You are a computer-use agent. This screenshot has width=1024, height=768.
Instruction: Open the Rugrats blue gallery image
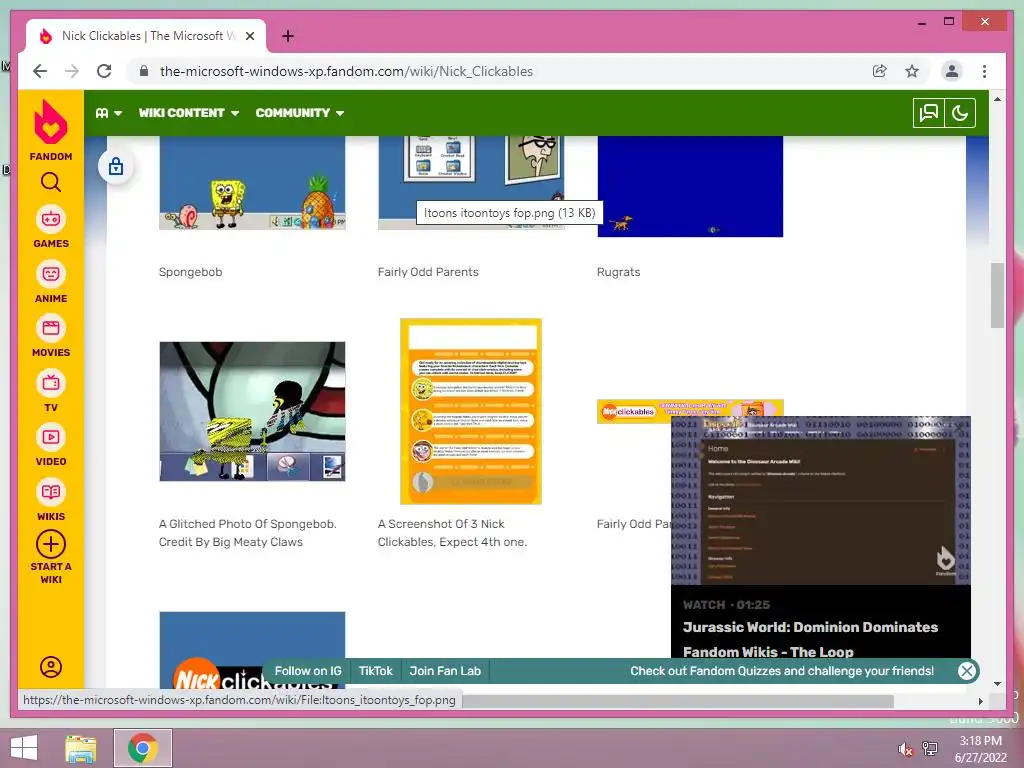(x=690, y=186)
